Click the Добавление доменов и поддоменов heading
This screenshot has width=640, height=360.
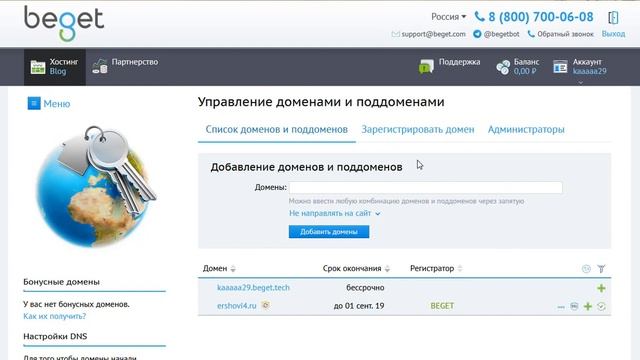(307, 167)
